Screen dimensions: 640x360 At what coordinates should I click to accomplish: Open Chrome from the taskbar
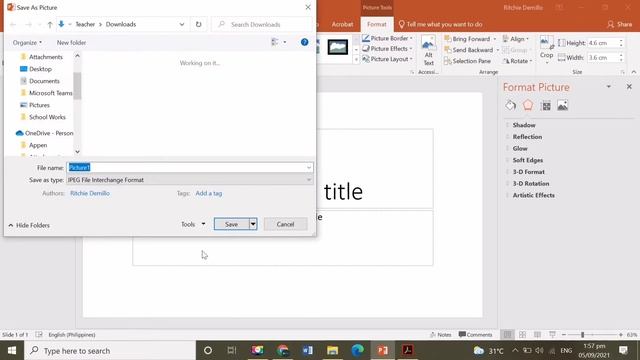[282, 350]
